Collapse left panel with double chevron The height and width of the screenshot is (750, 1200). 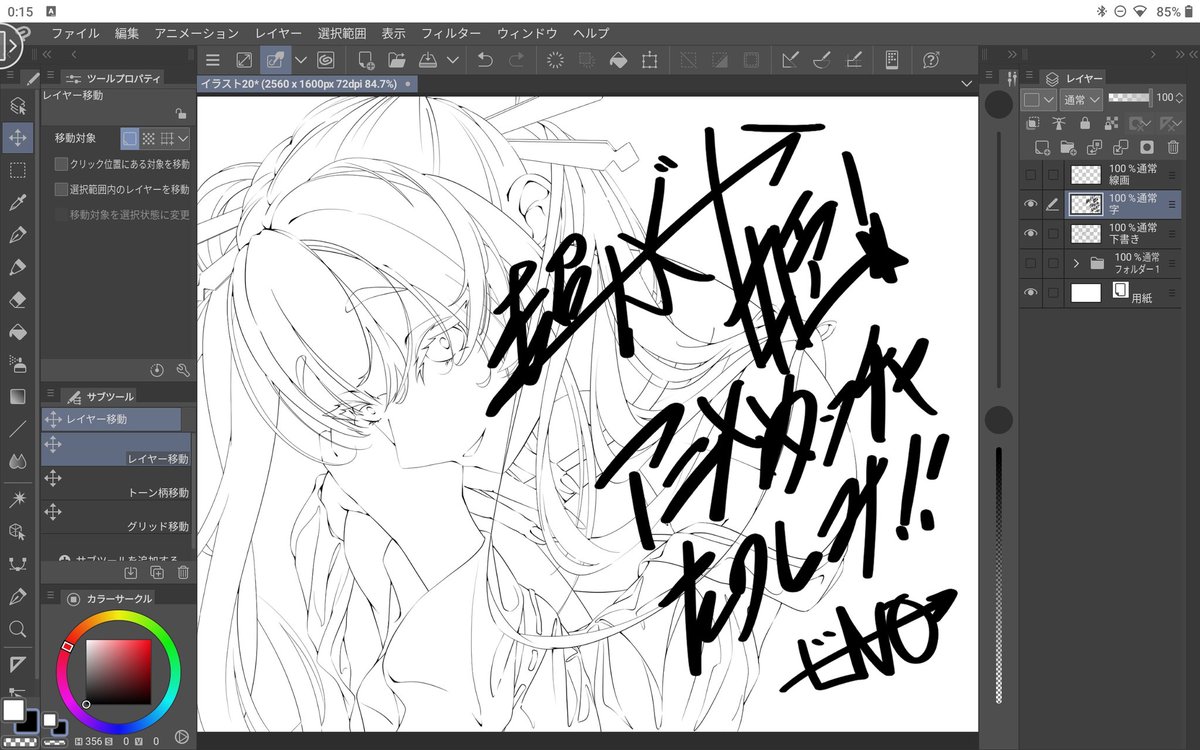(x=47, y=54)
